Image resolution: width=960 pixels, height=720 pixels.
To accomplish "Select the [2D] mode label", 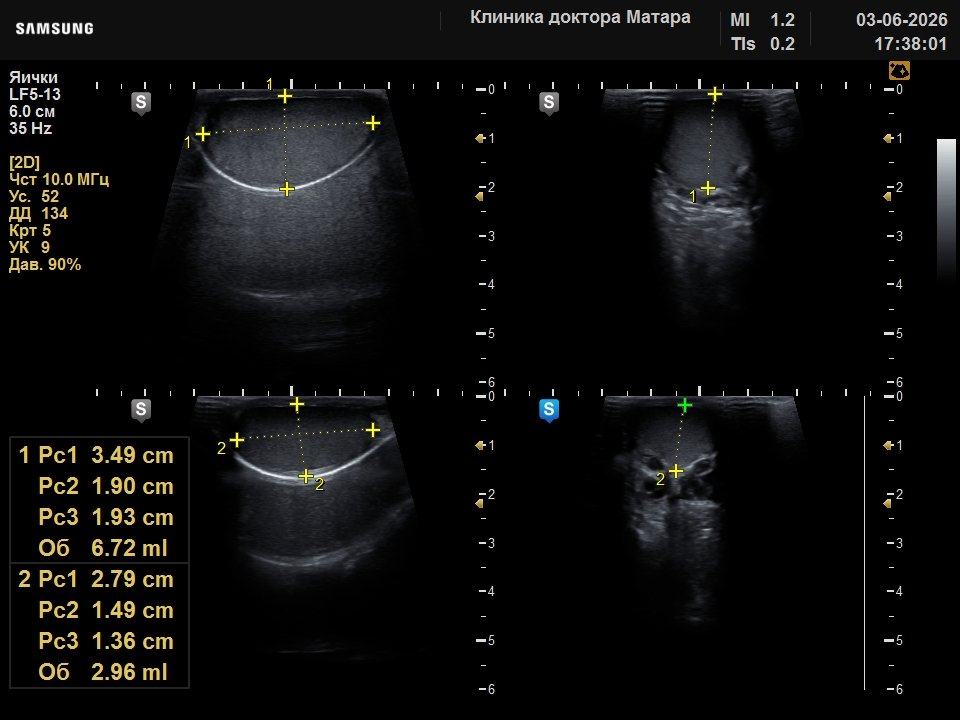I will tap(24, 162).
